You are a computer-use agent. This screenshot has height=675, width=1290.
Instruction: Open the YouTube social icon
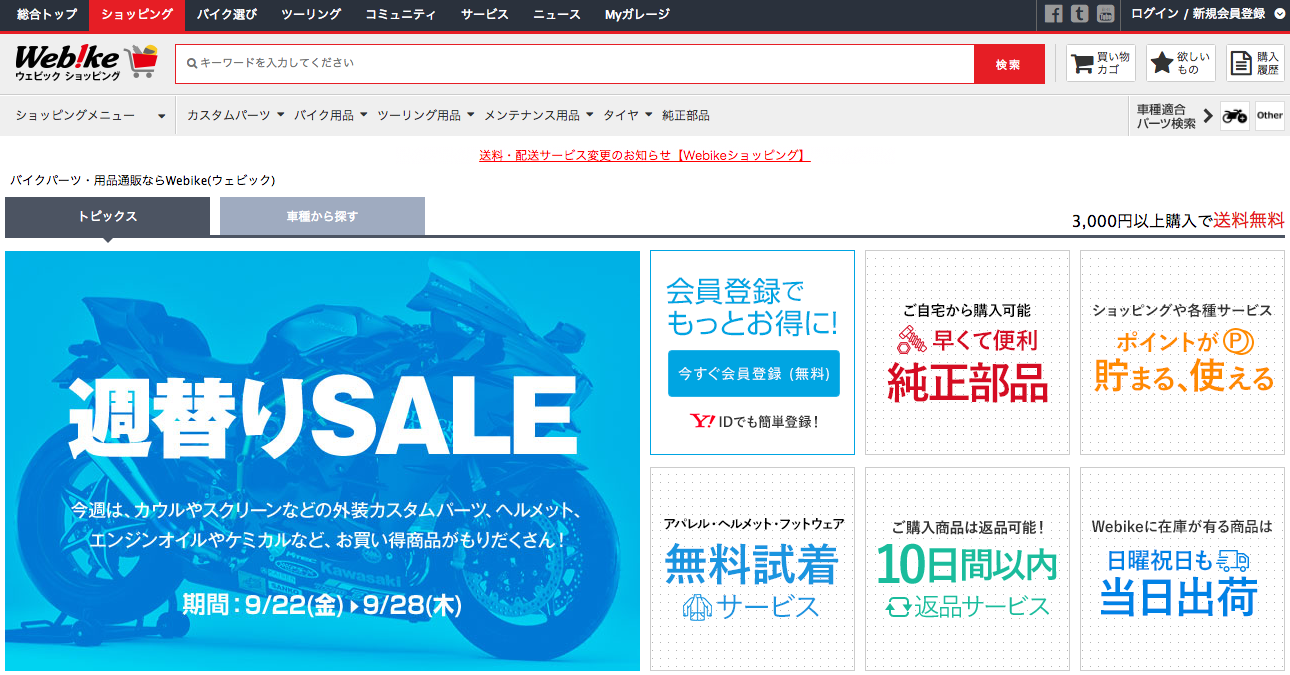pyautogui.click(x=1105, y=14)
